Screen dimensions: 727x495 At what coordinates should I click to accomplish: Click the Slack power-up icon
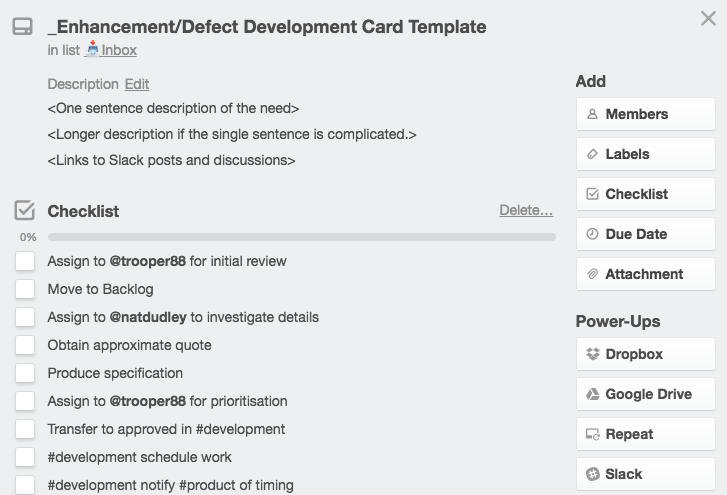[x=593, y=474]
